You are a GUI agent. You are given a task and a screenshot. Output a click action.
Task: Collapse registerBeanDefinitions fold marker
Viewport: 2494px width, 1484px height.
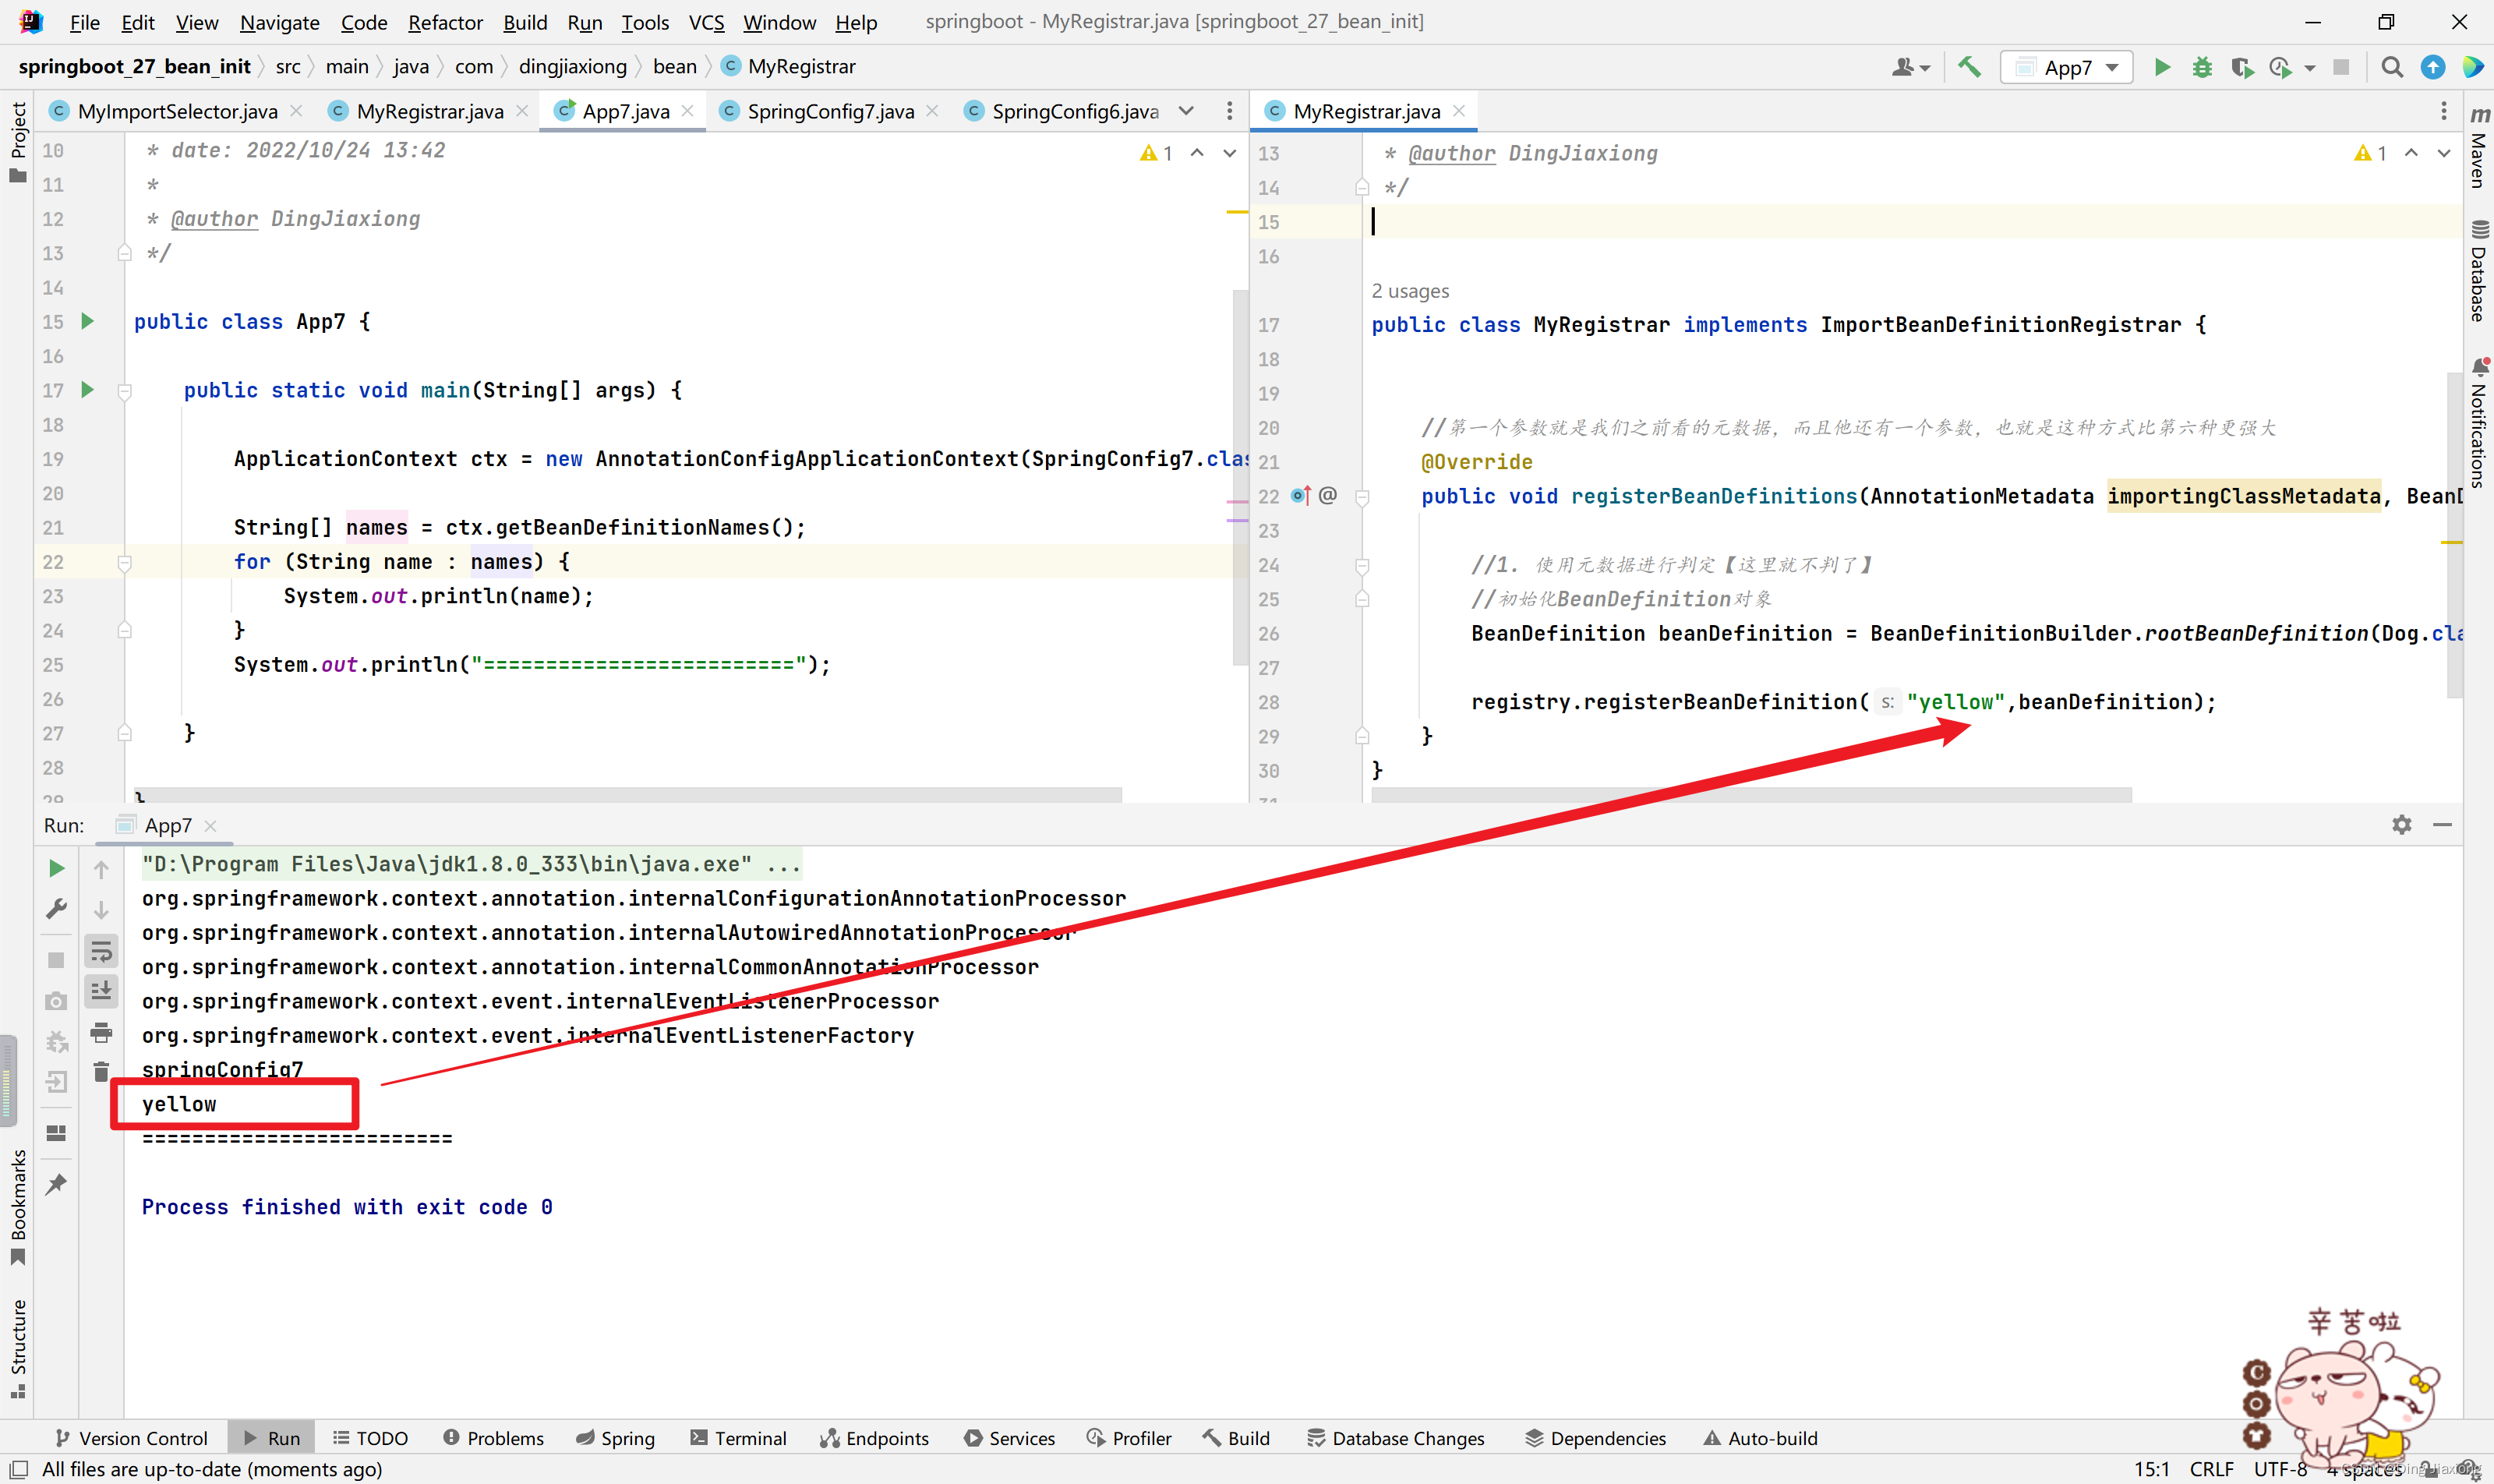coord(1362,497)
